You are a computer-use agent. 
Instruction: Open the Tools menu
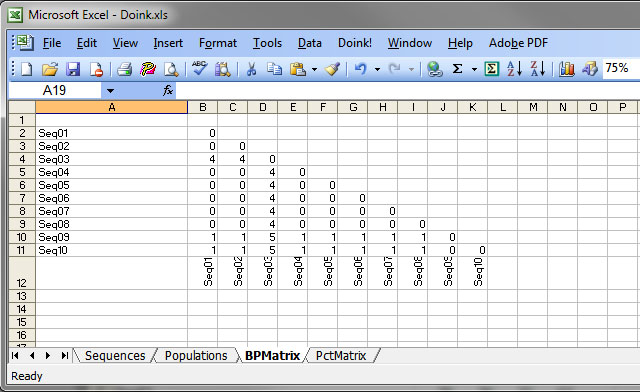point(267,43)
